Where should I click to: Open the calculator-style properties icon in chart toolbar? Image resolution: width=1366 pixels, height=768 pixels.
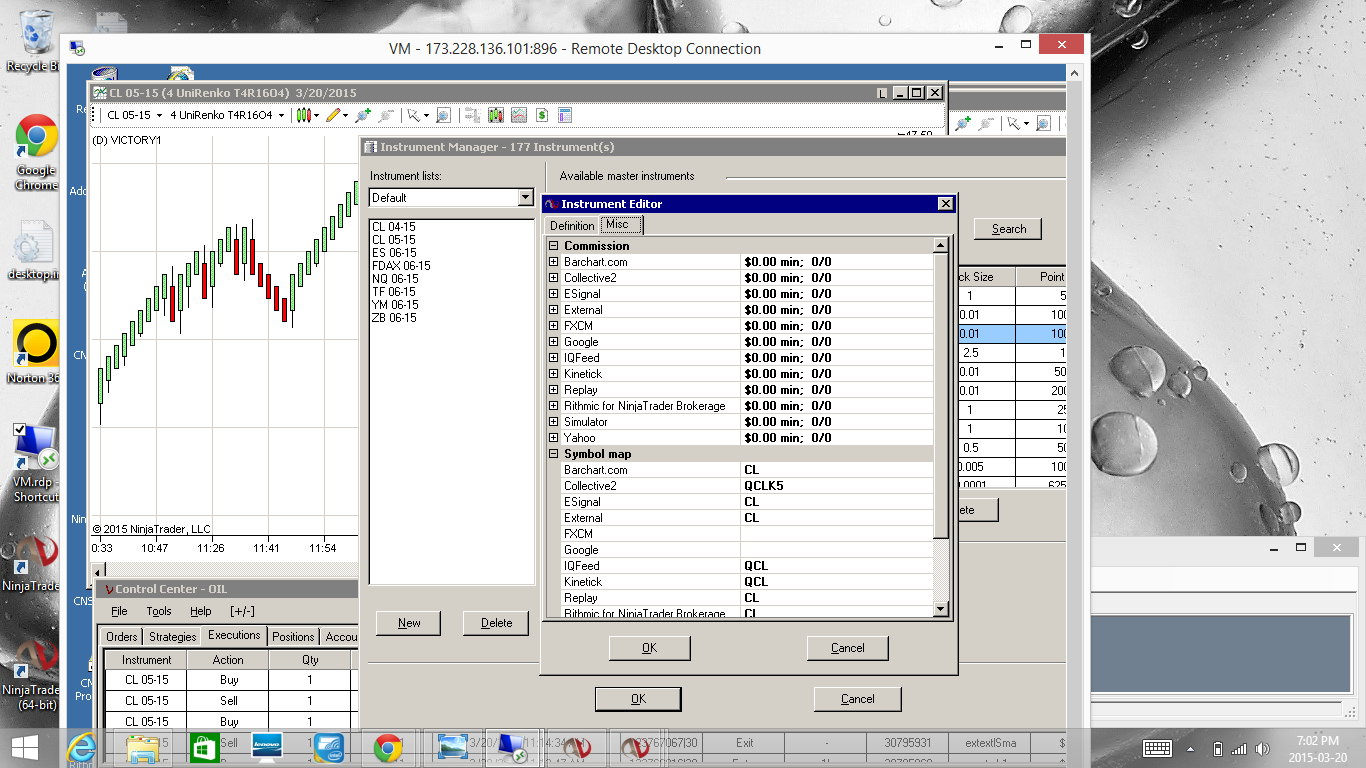click(x=565, y=115)
